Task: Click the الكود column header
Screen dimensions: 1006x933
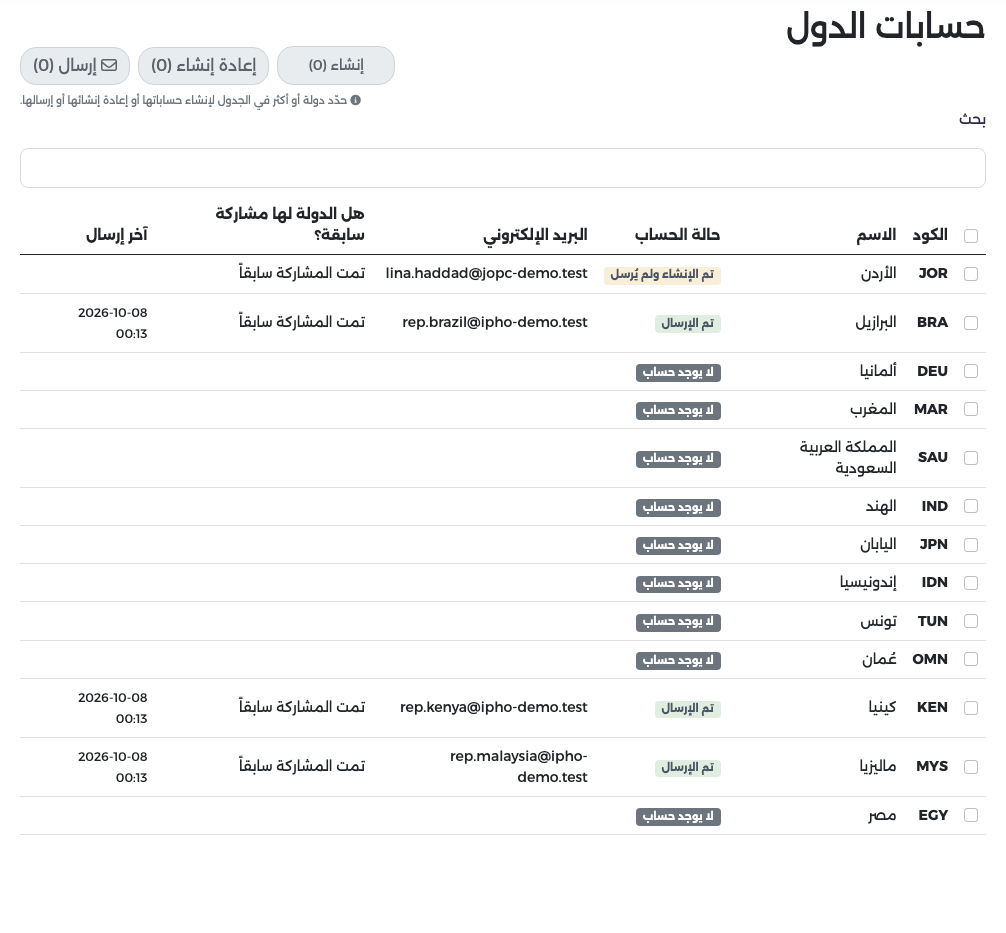Action: click(x=930, y=235)
